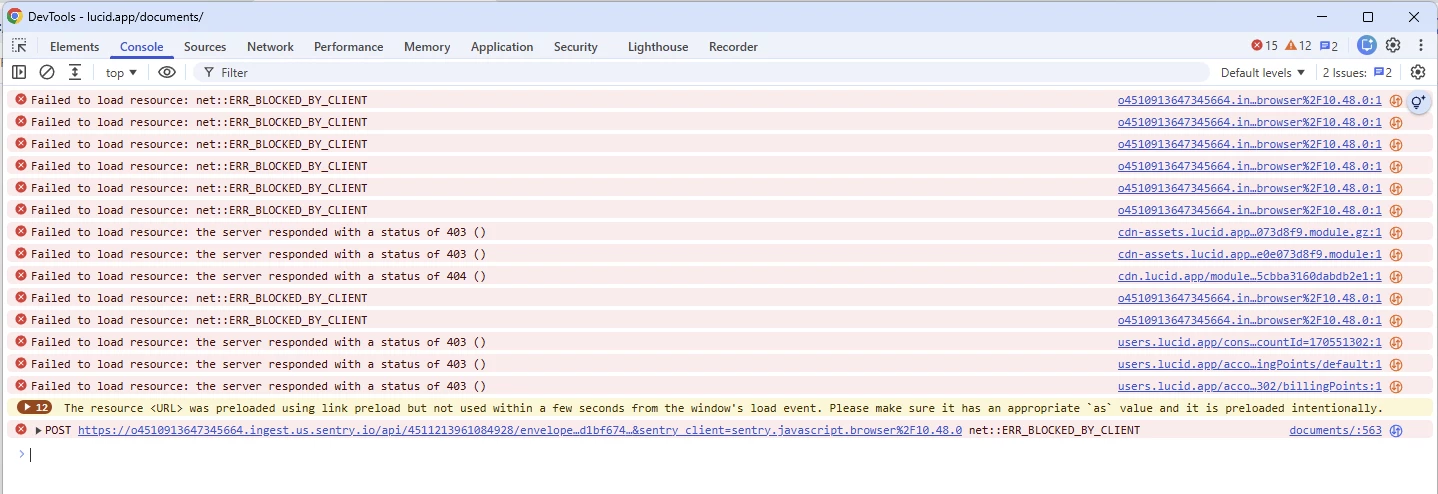Open the cdn-assets.lucid.app module.gz:1 source link
1438x494 pixels.
(x=1250, y=232)
